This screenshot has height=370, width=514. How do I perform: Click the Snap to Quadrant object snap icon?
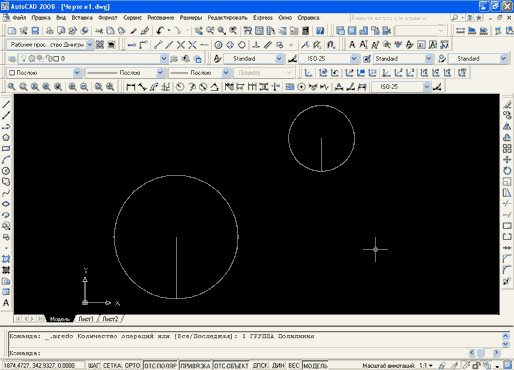coord(230,45)
